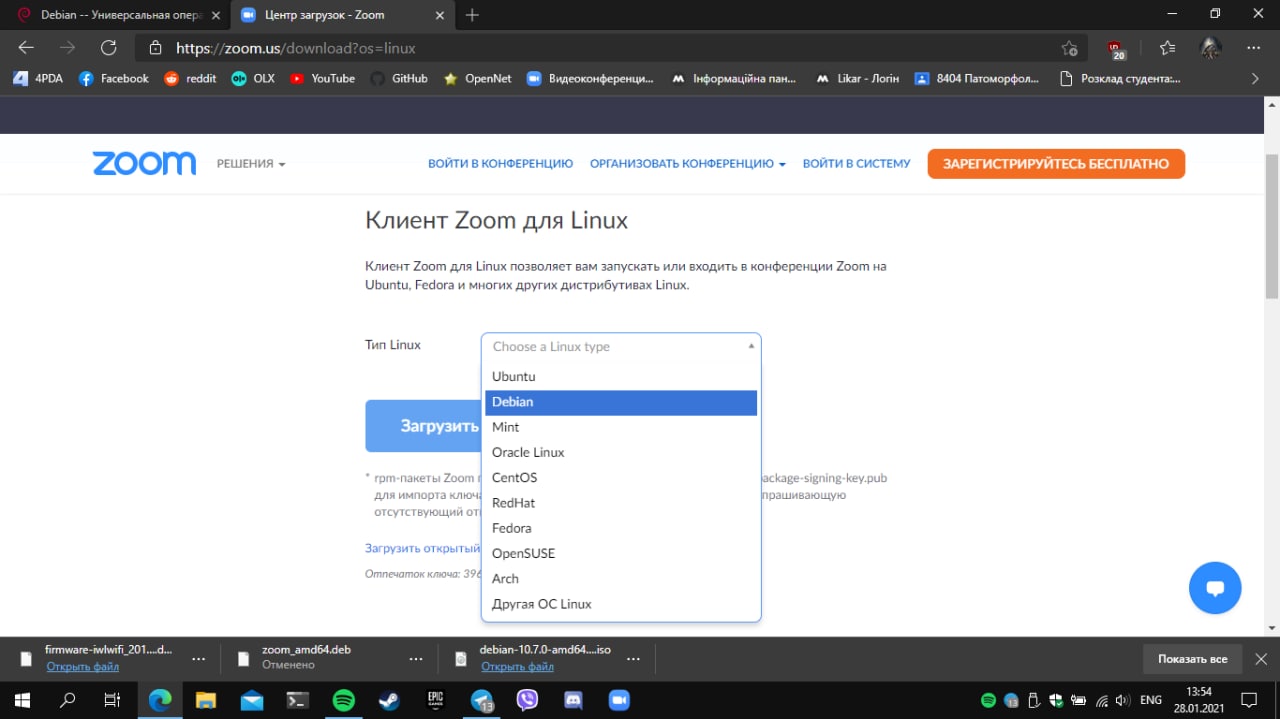Screen dimensions: 1280x719
Task: Open the Facebook bookmark
Action: 113,78
